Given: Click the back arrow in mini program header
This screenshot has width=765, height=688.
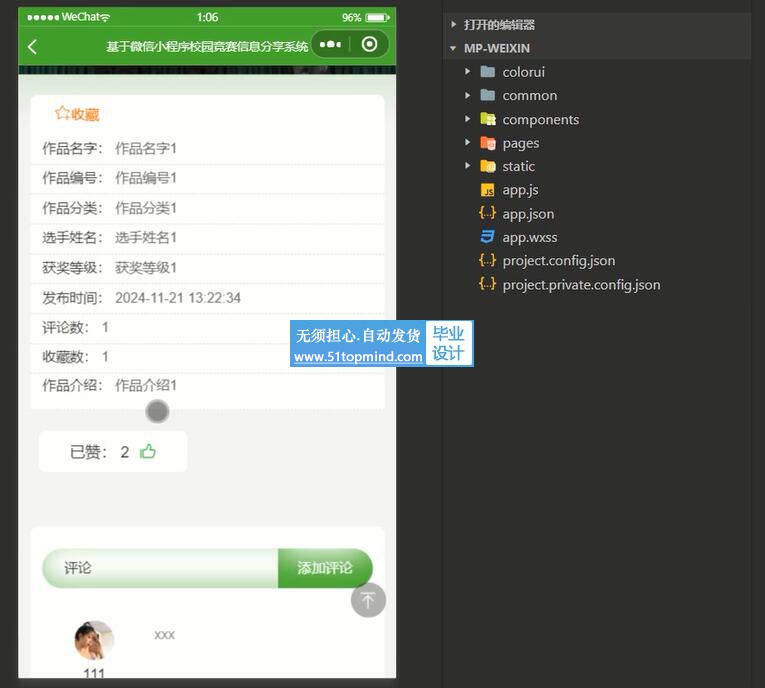Looking at the screenshot, I should tap(32, 46).
